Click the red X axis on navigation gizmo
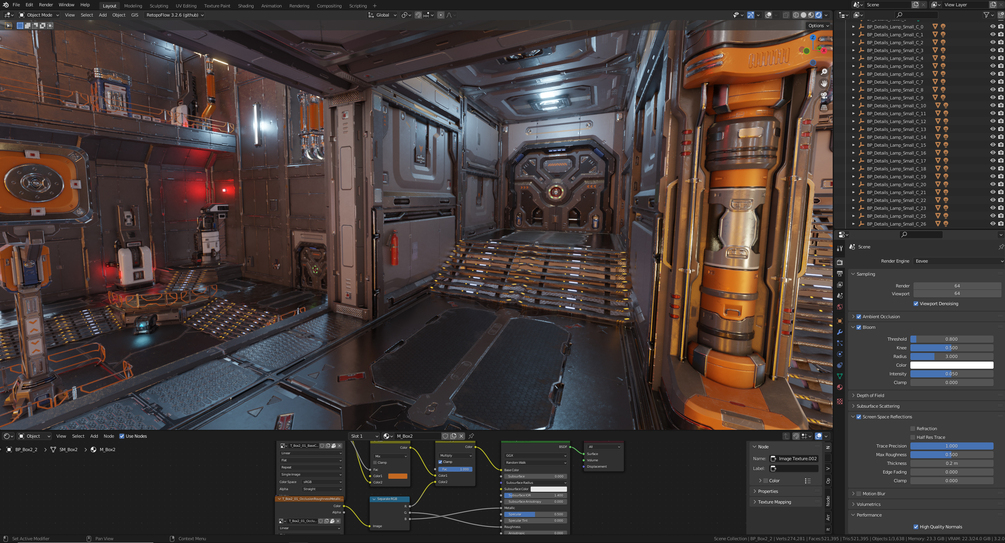 pos(824,49)
